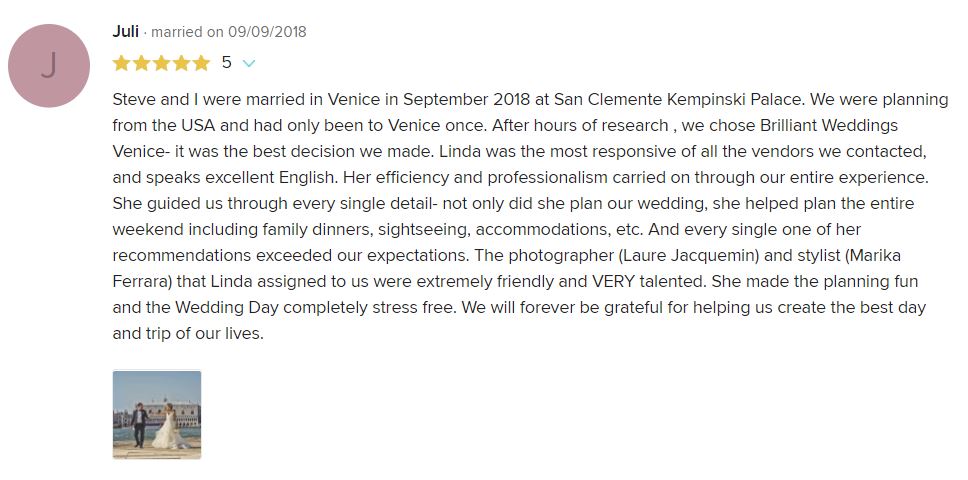
Task: Click the capitalized word VERY
Action: click(x=584, y=282)
